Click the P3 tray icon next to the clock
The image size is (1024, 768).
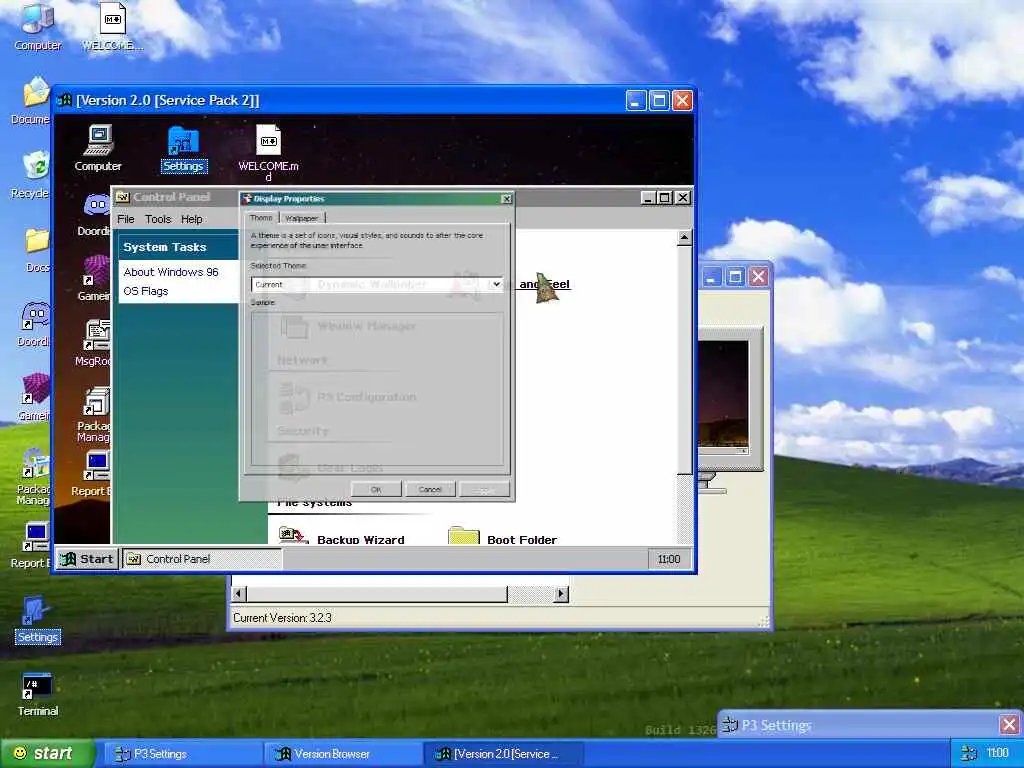pyautogui.click(x=969, y=754)
